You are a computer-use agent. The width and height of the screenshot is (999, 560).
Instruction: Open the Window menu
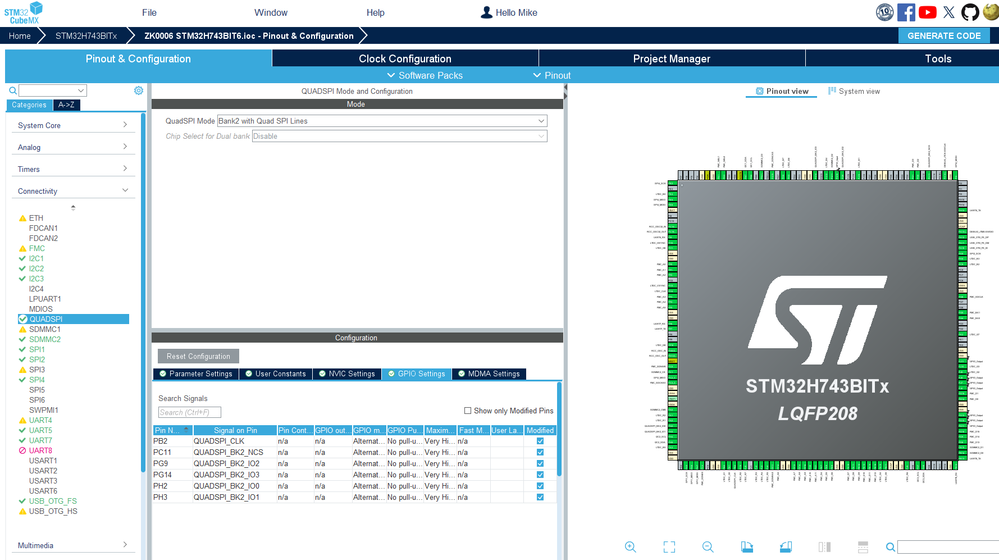tap(271, 12)
